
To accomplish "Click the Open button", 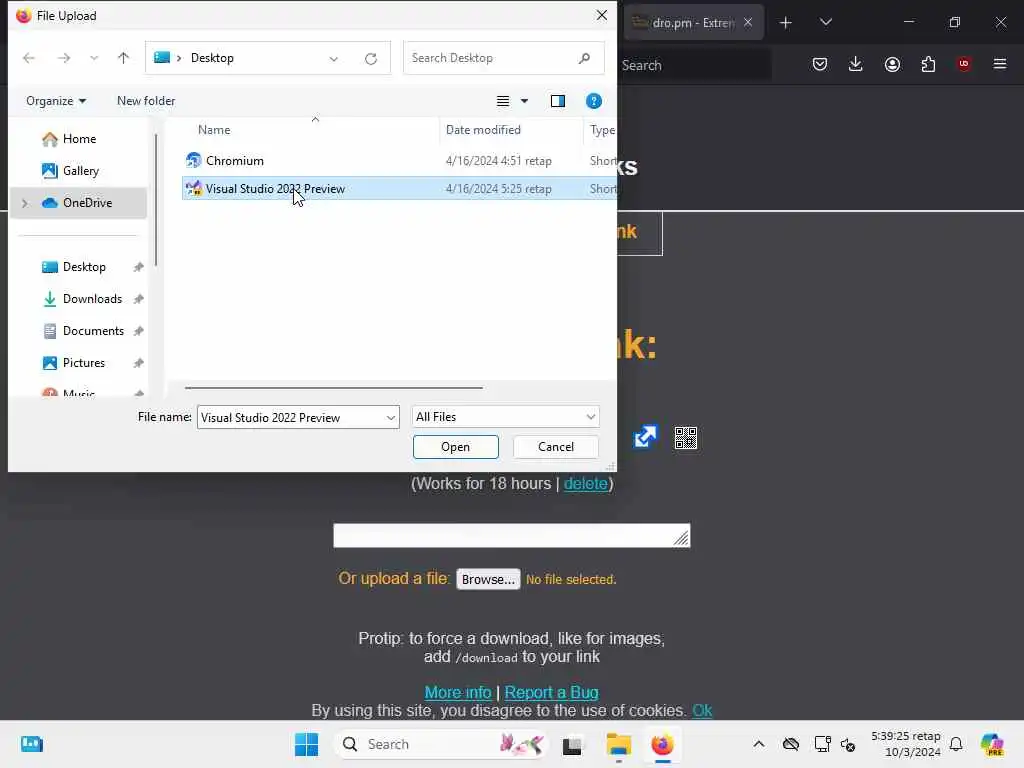I will tap(455, 447).
